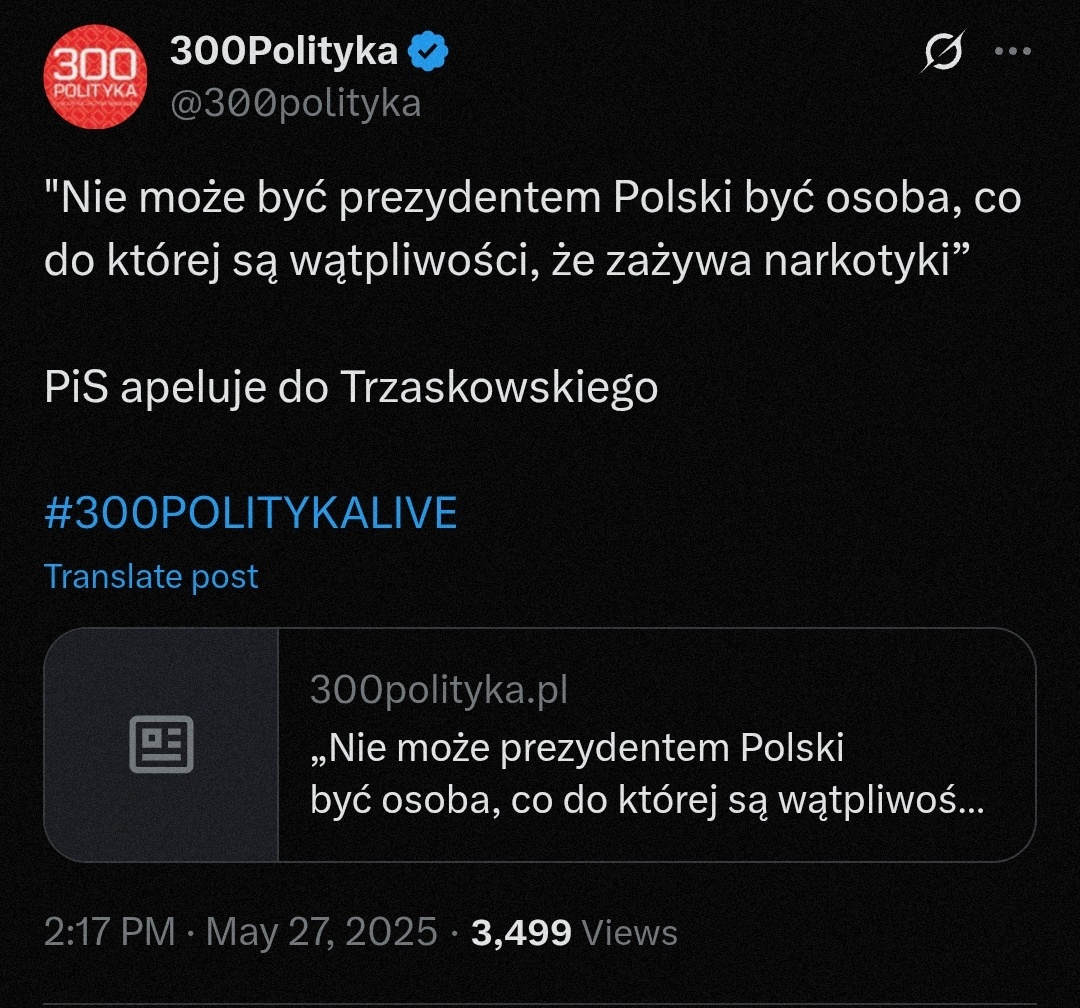Click the first line of the quoted text

point(532,198)
